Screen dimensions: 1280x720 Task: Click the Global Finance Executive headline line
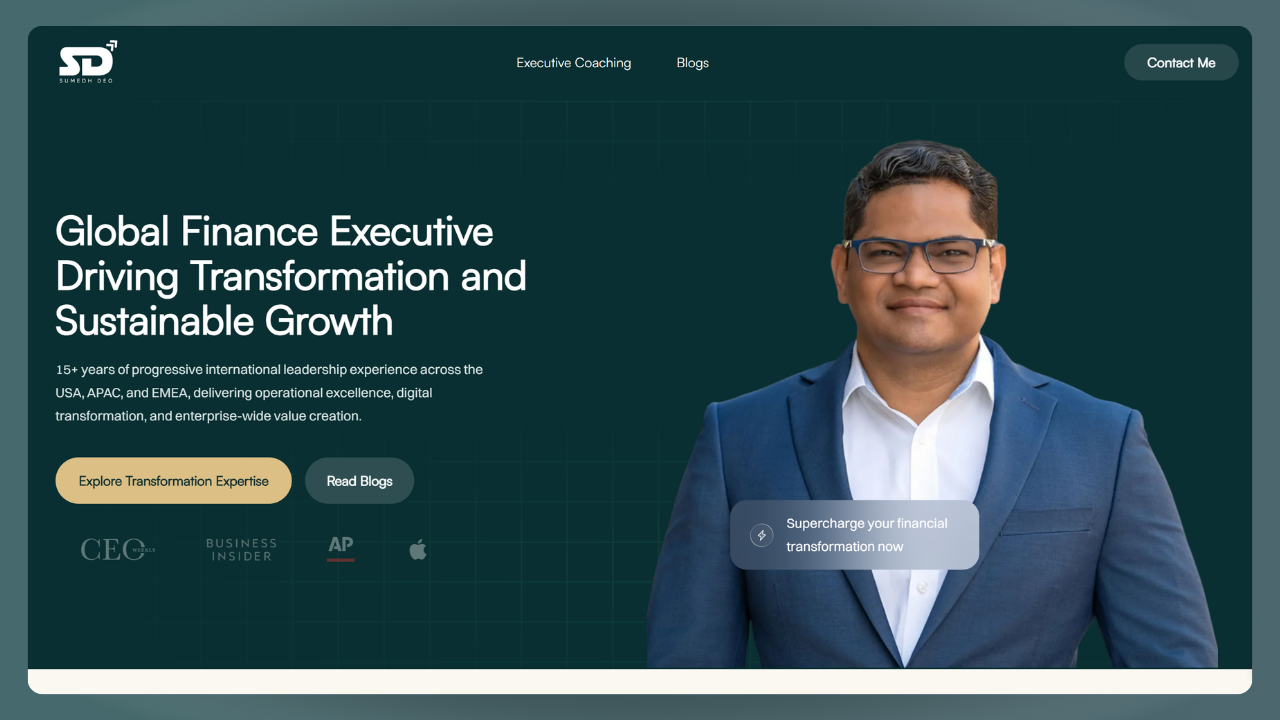[x=274, y=231]
